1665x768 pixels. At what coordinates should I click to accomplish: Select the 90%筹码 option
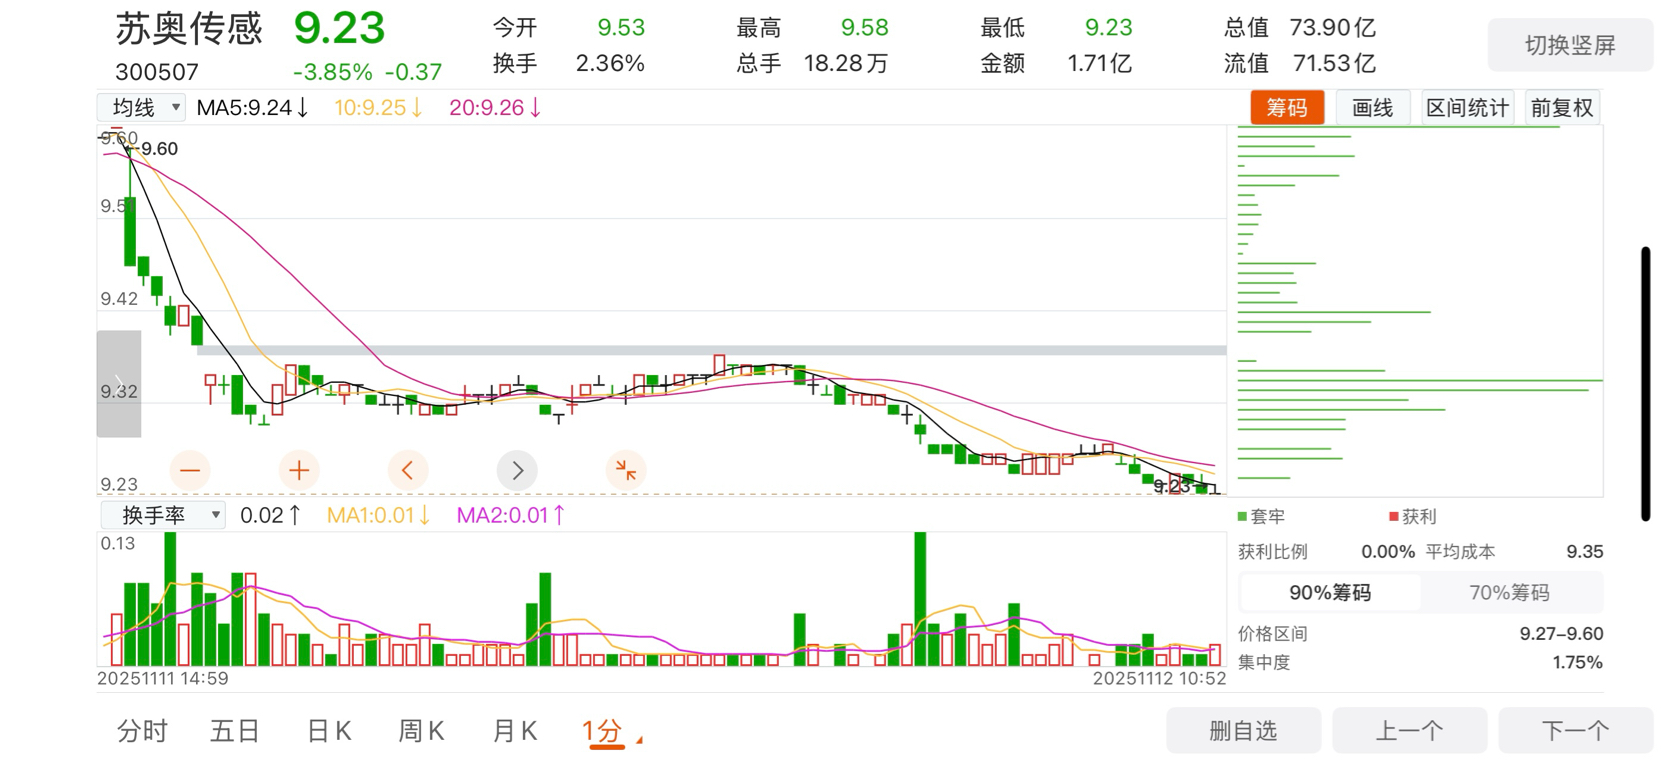(1329, 593)
